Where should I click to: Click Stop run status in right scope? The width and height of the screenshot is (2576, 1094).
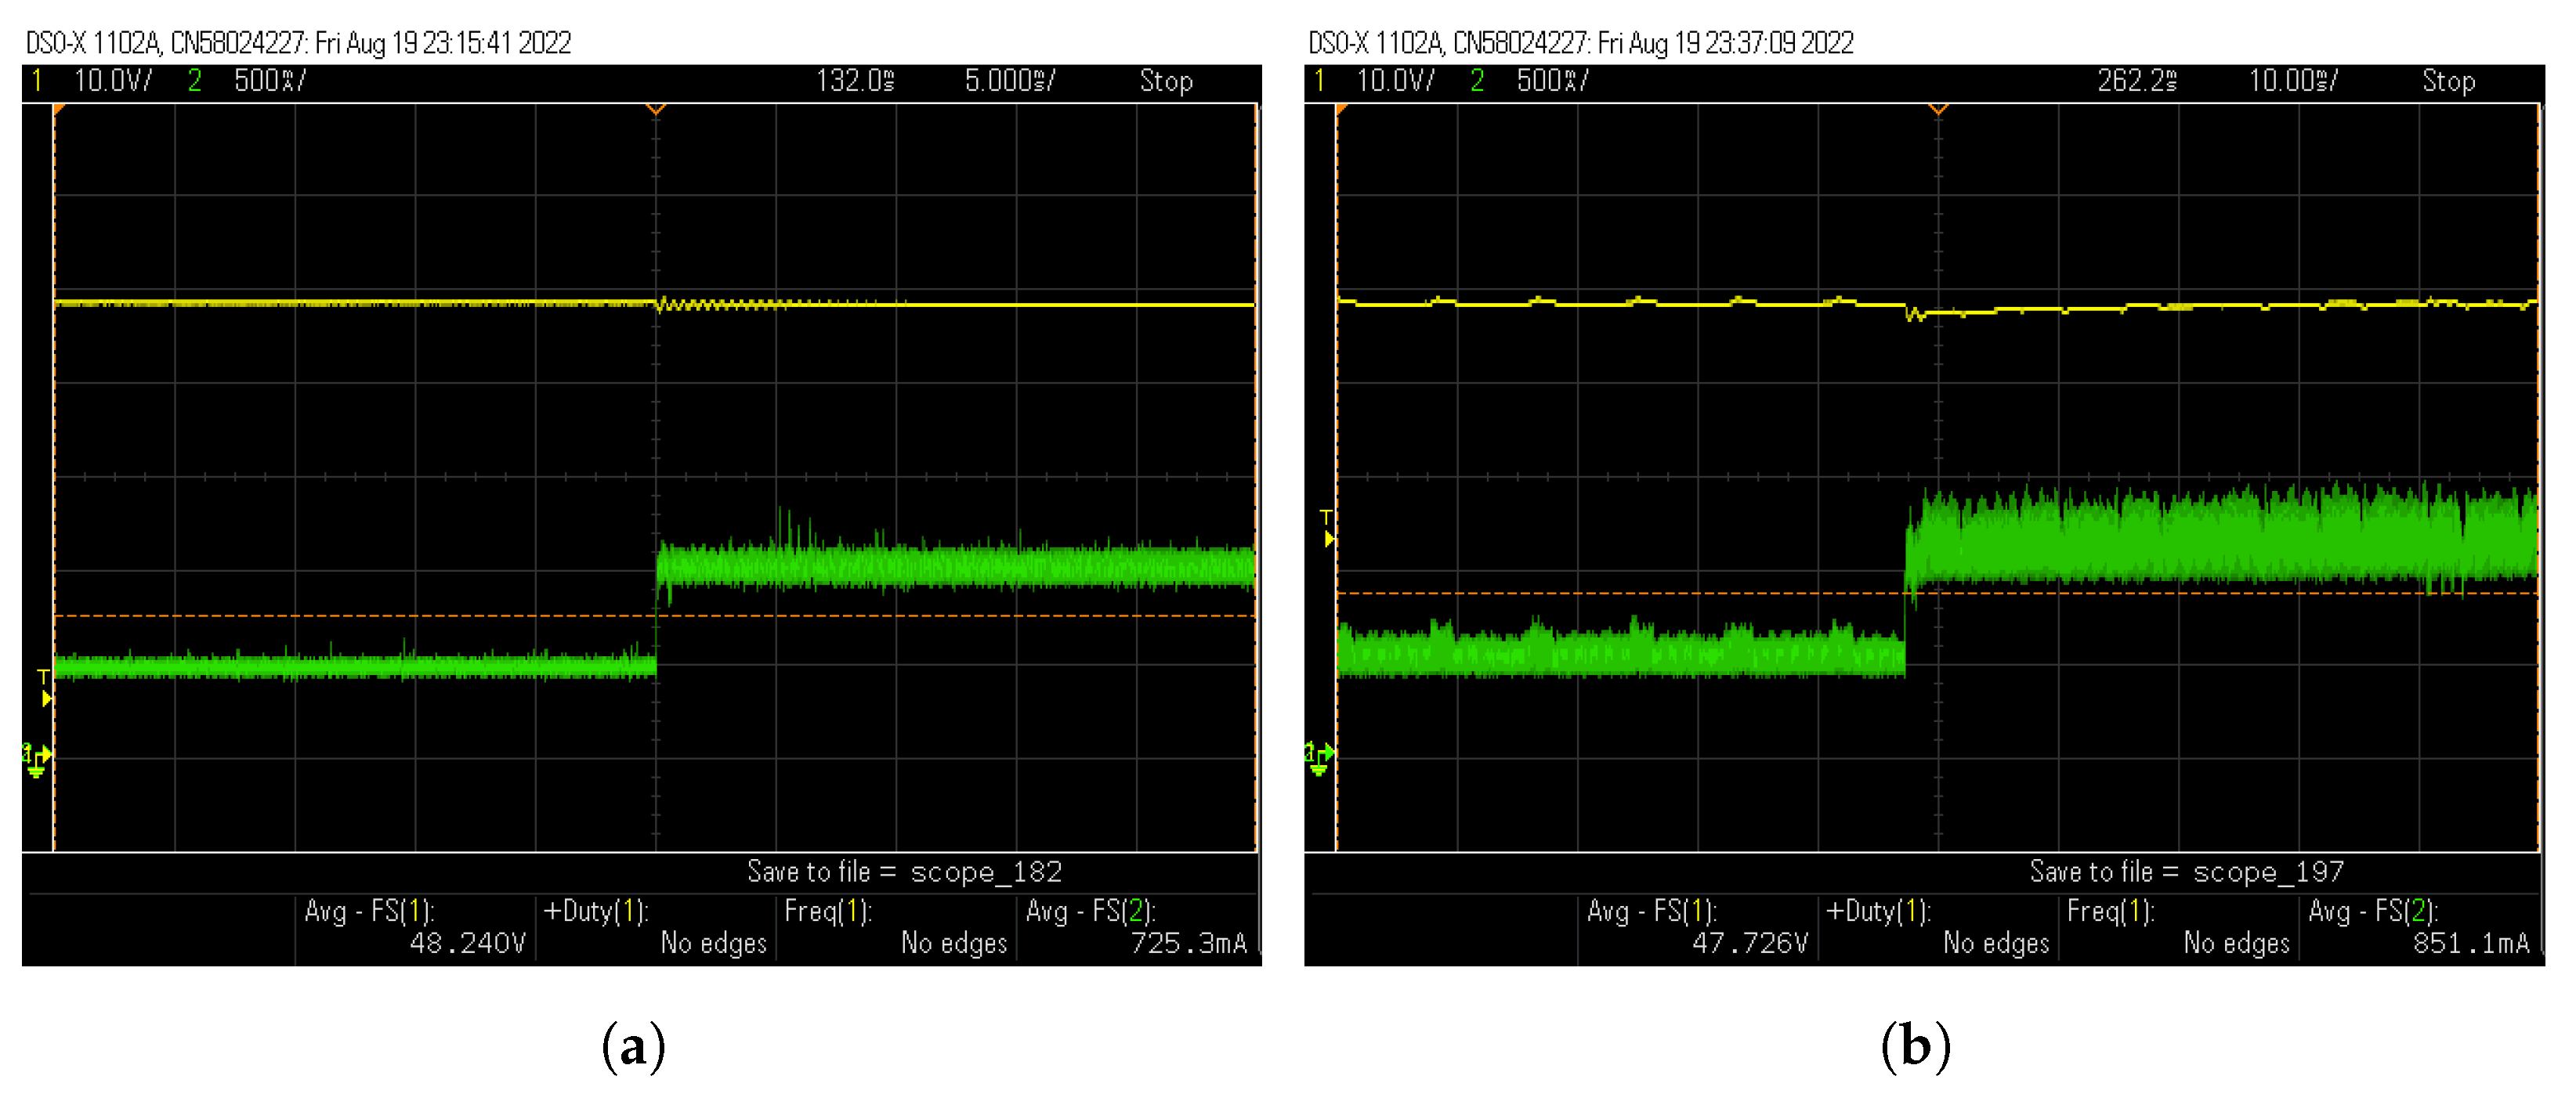[2448, 81]
